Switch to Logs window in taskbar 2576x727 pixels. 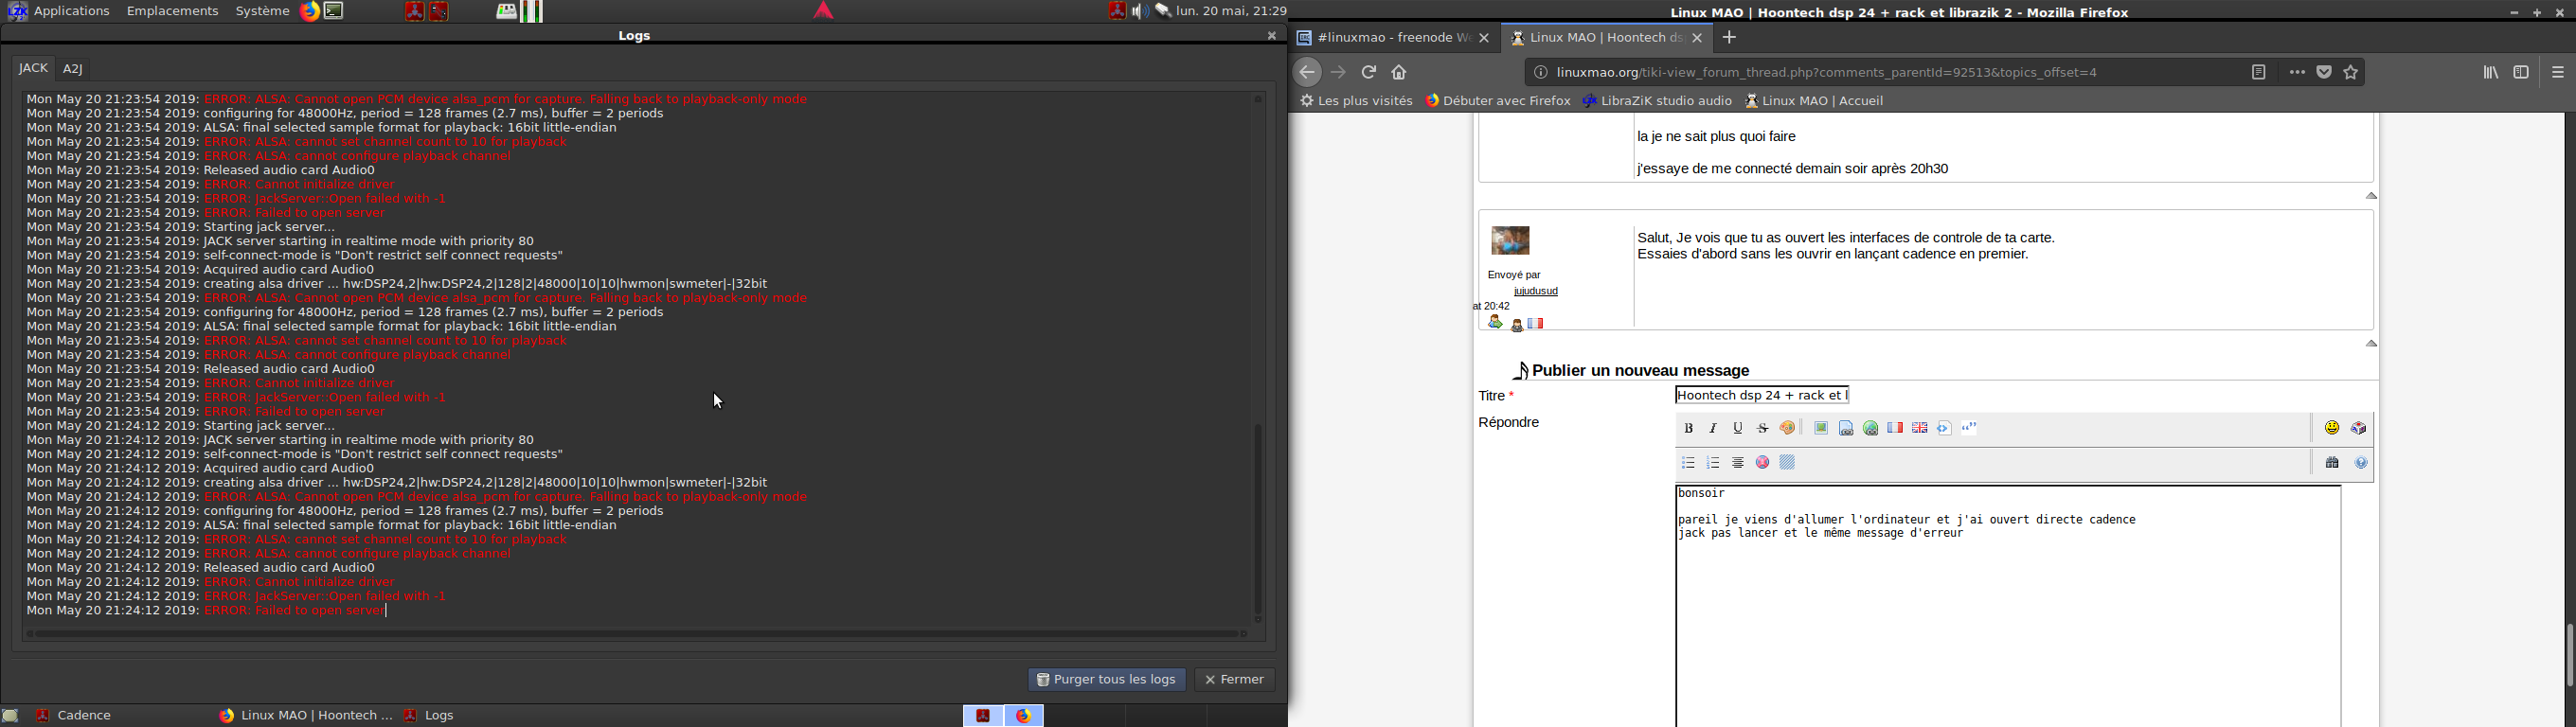[430, 716]
